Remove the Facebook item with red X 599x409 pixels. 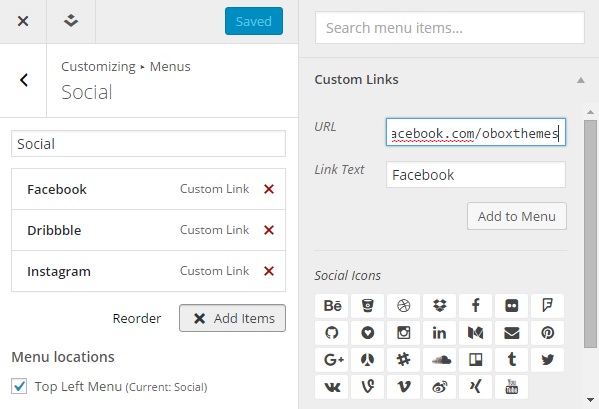(269, 189)
